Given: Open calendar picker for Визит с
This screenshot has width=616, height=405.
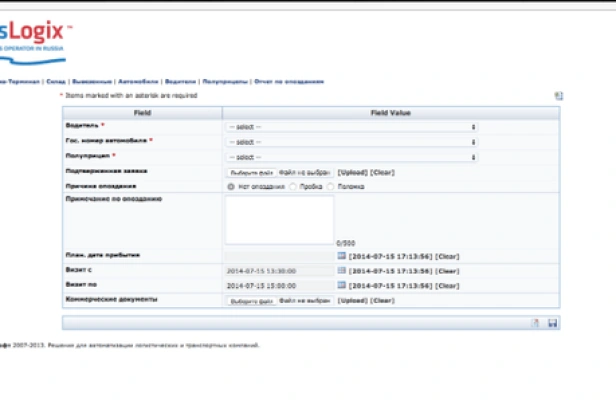Looking at the screenshot, I should tap(341, 270).
